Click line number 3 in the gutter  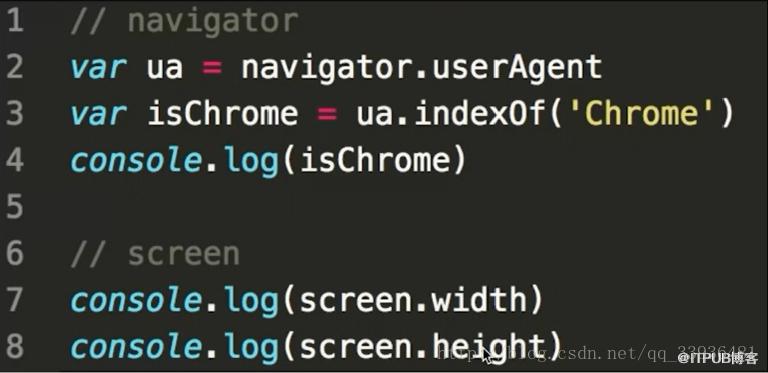[x=15, y=114]
